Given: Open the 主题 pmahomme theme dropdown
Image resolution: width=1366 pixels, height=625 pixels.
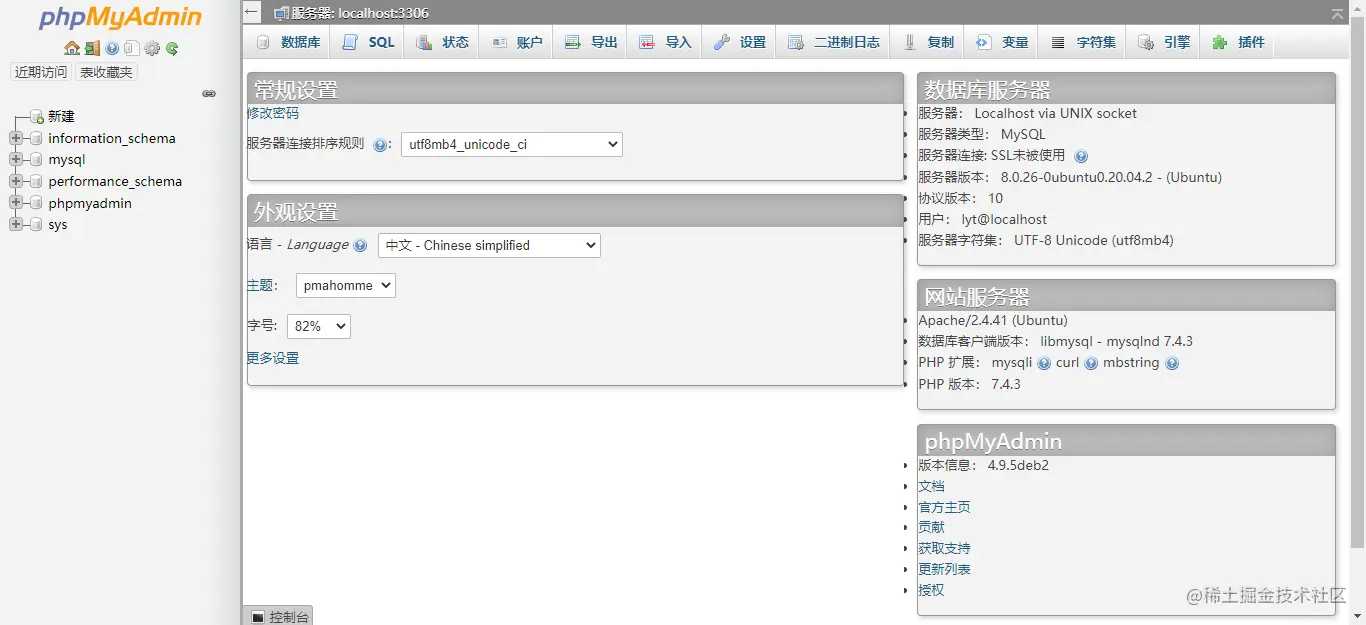Looking at the screenshot, I should (346, 286).
